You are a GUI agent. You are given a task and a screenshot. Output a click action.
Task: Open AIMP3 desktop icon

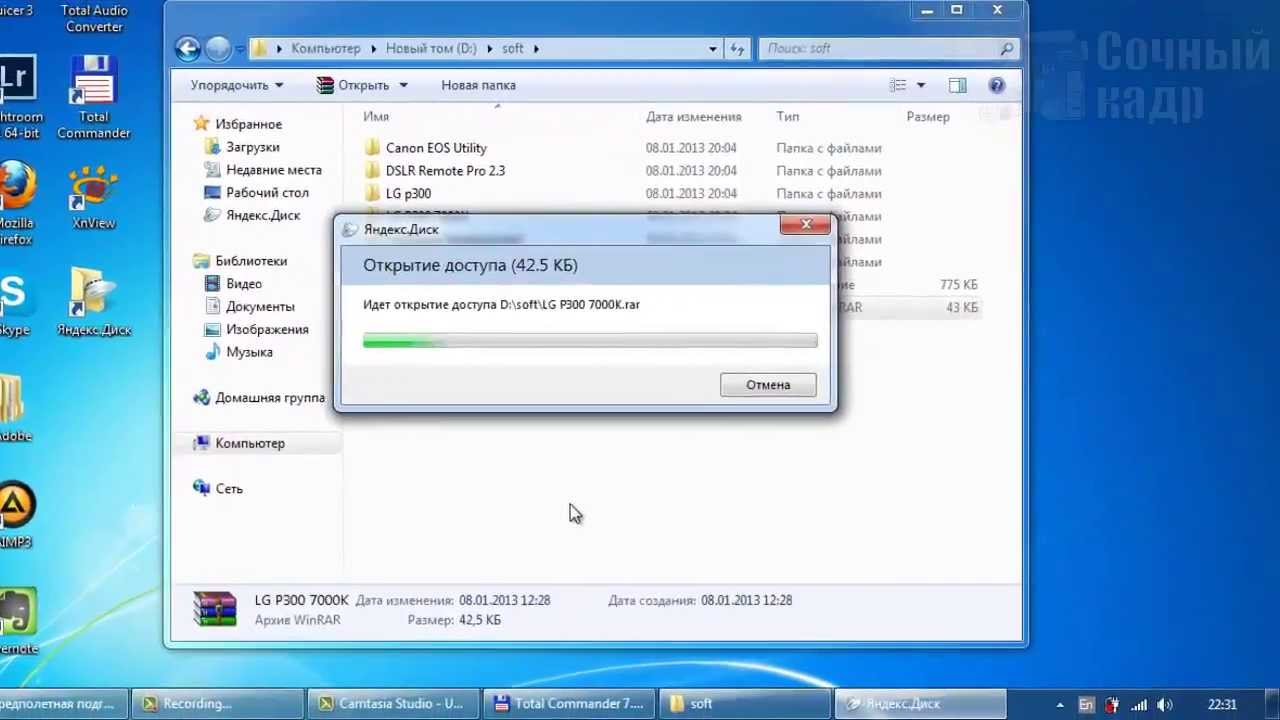[x=16, y=516]
